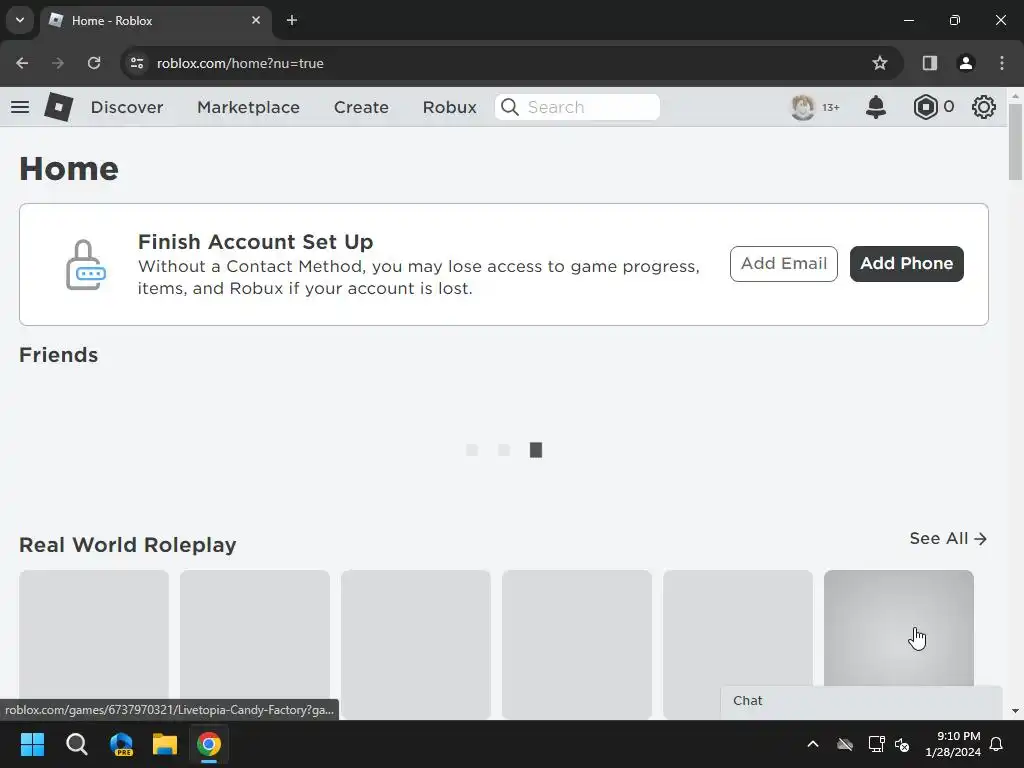Click the Add Email button

pyautogui.click(x=784, y=264)
